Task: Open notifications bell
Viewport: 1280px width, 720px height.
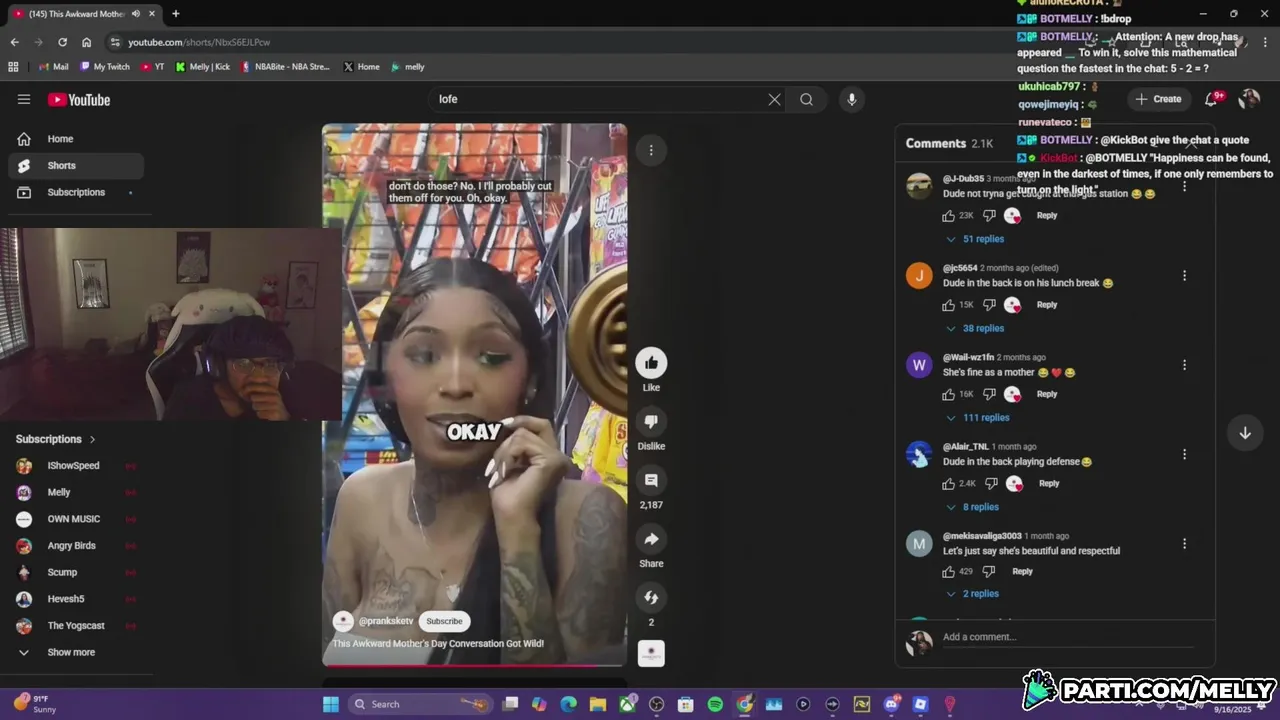Action: tap(1212, 98)
